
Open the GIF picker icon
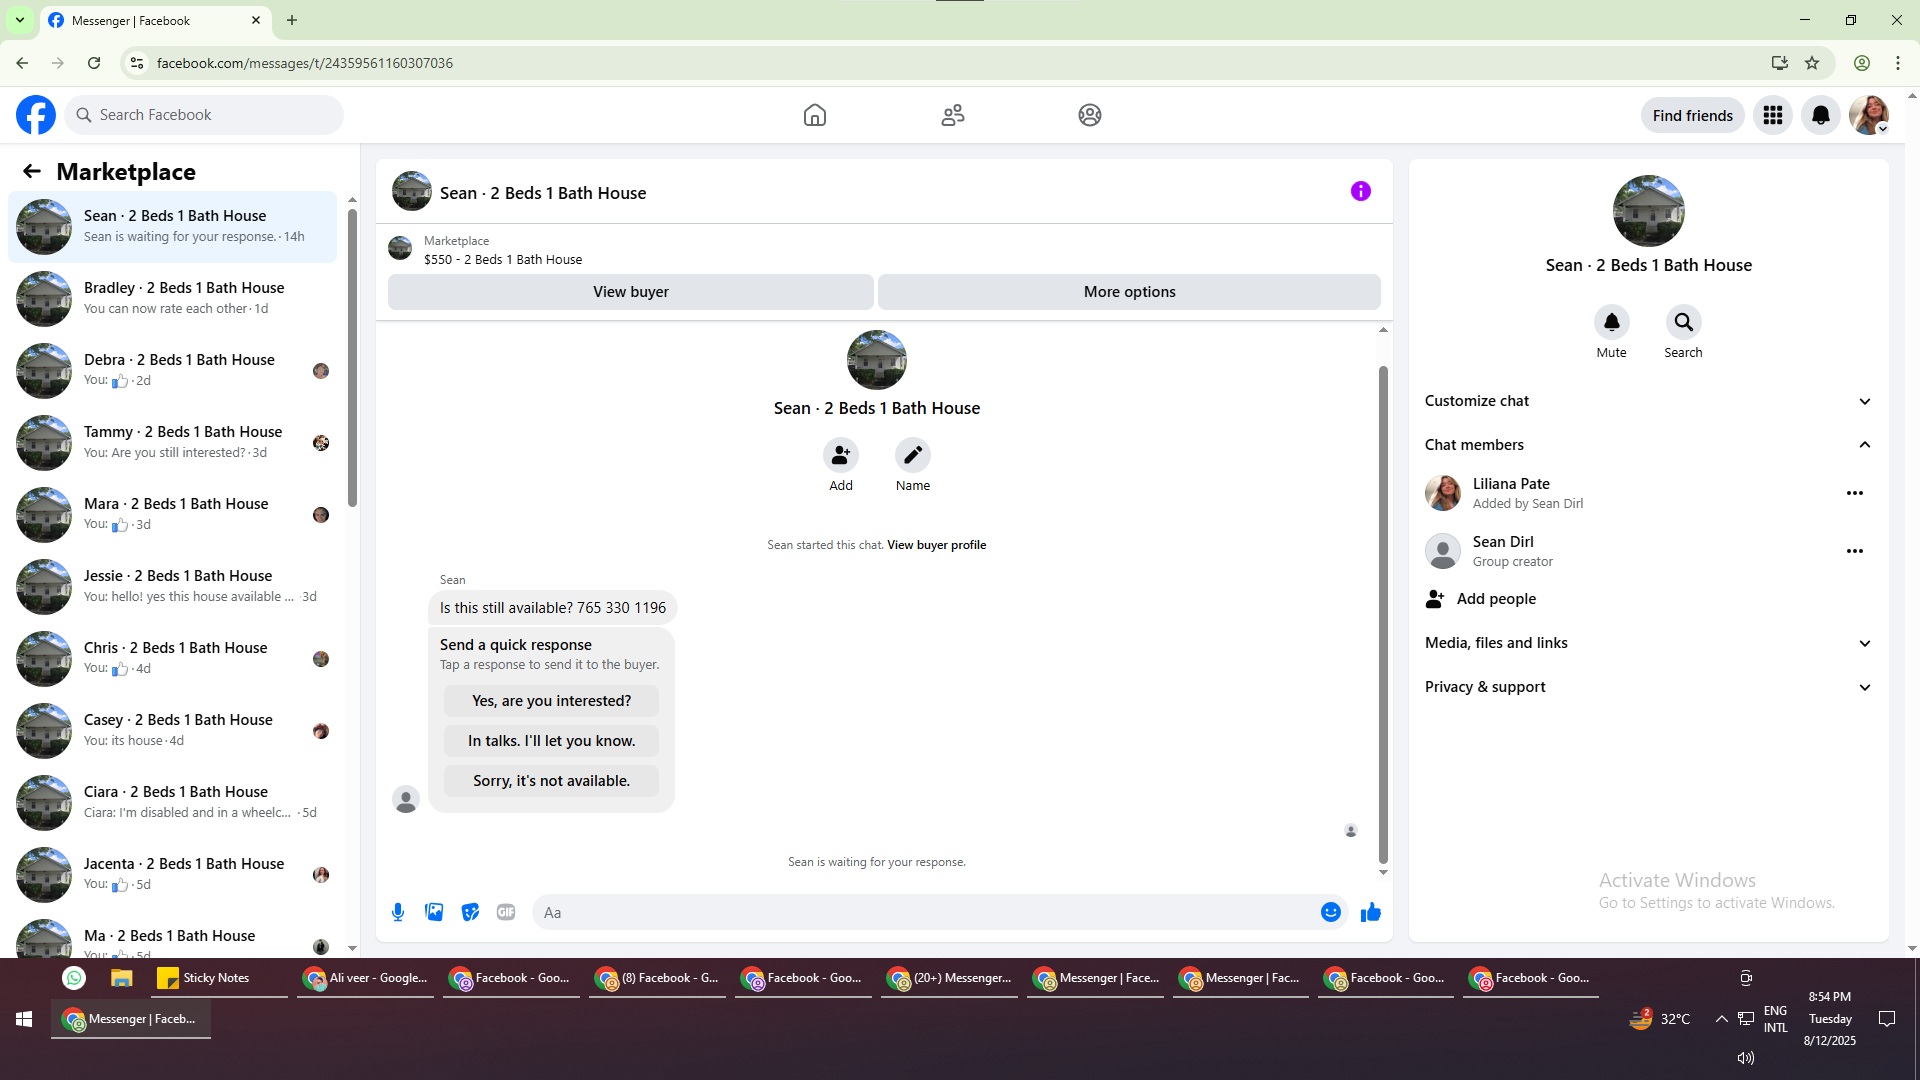[506, 912]
